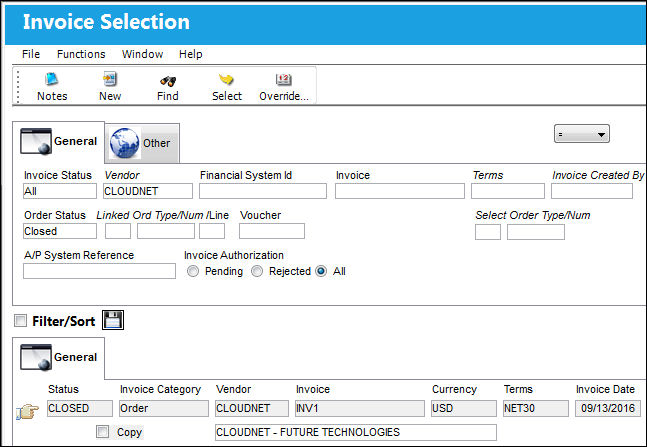Image resolution: width=647 pixels, height=447 pixels.
Task: Click the A/P System Reference field
Action: (99, 271)
